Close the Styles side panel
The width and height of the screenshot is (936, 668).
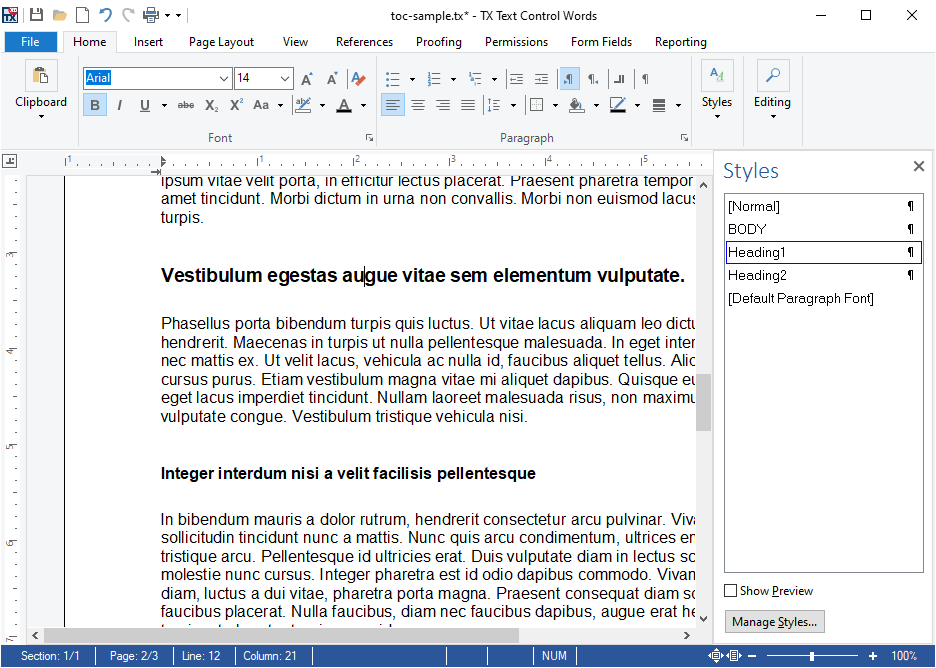(919, 167)
